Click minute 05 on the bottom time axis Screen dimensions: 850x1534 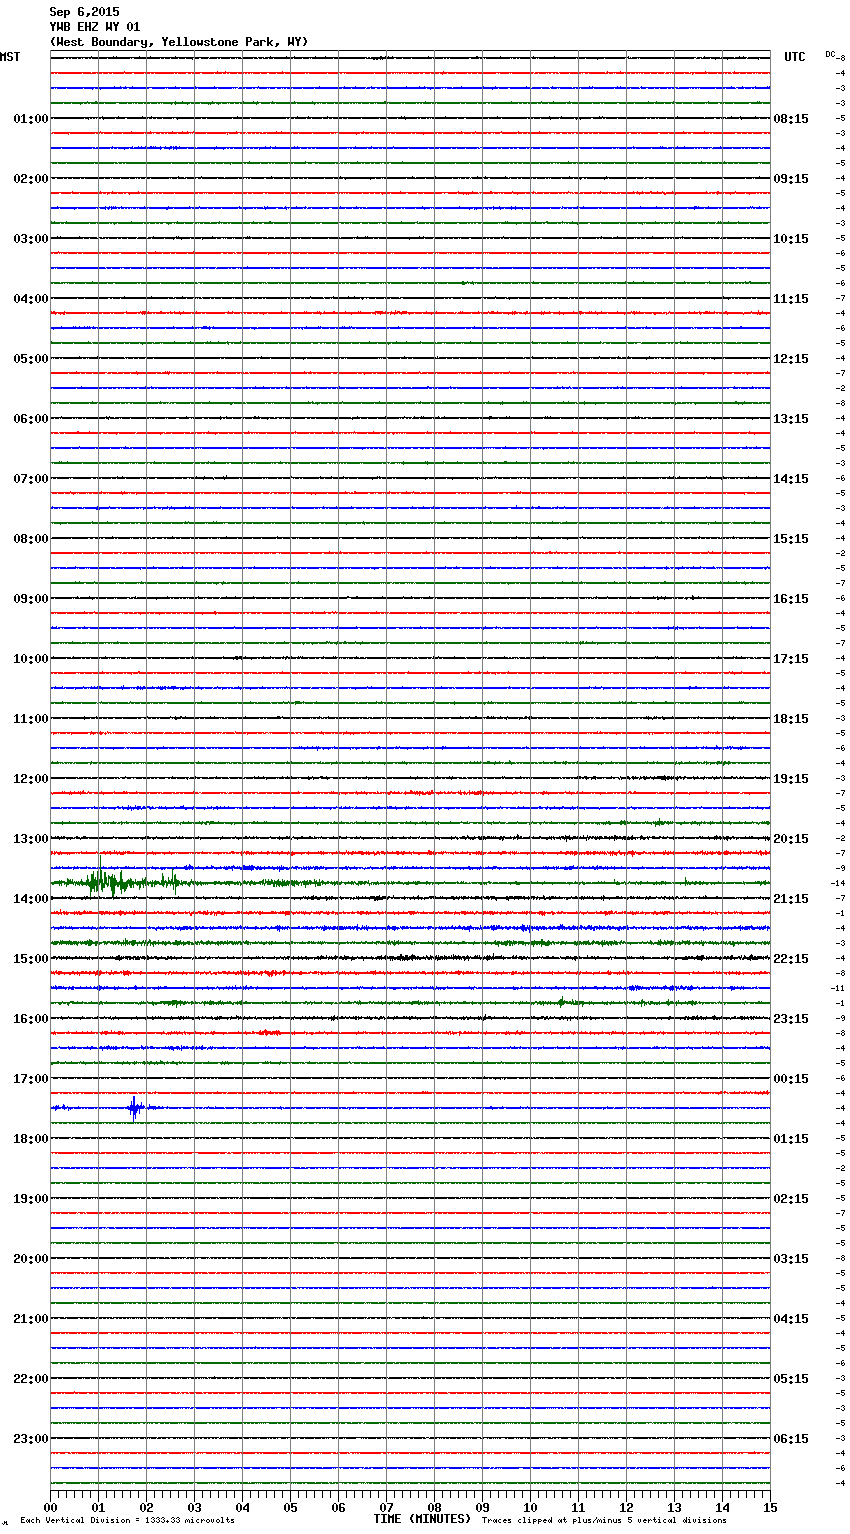[290, 1507]
